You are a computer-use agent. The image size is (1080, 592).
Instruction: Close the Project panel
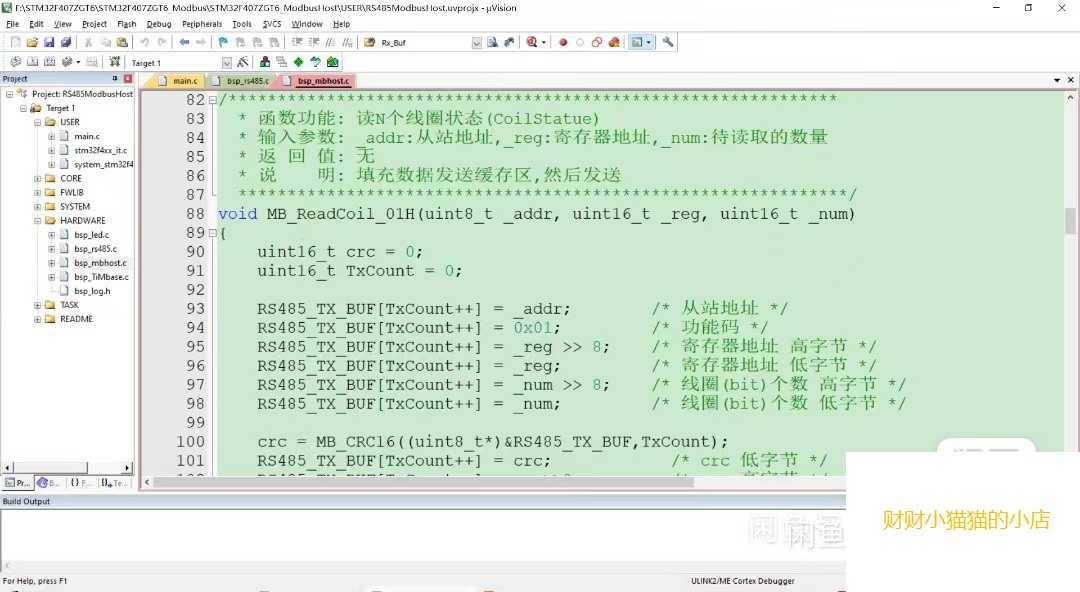[x=127, y=79]
